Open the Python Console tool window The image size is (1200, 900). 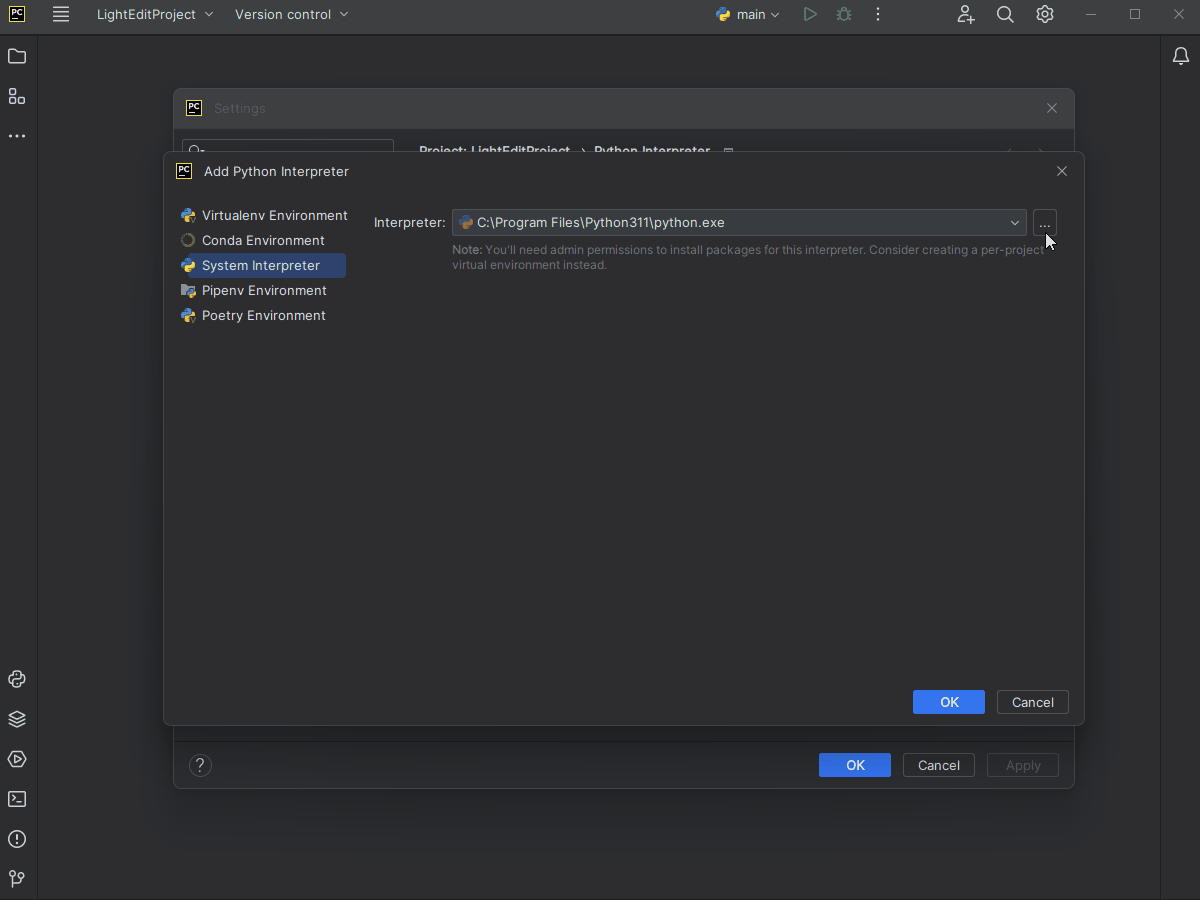click(x=17, y=679)
